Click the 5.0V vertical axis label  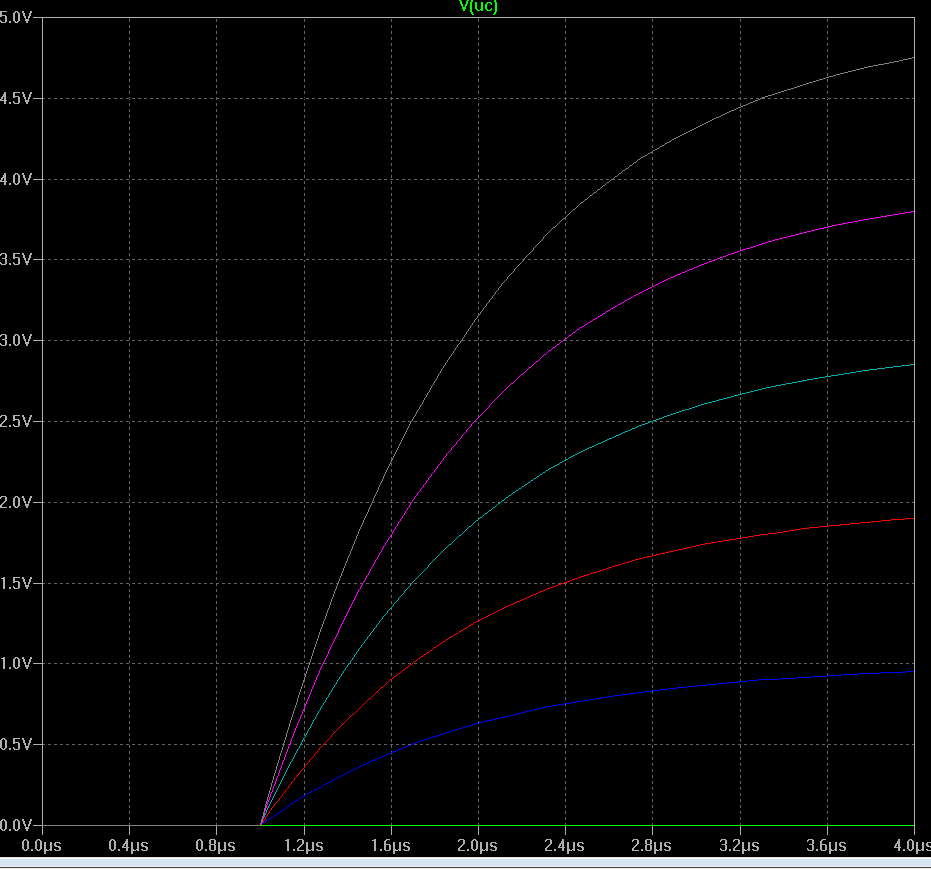click(x=15, y=17)
